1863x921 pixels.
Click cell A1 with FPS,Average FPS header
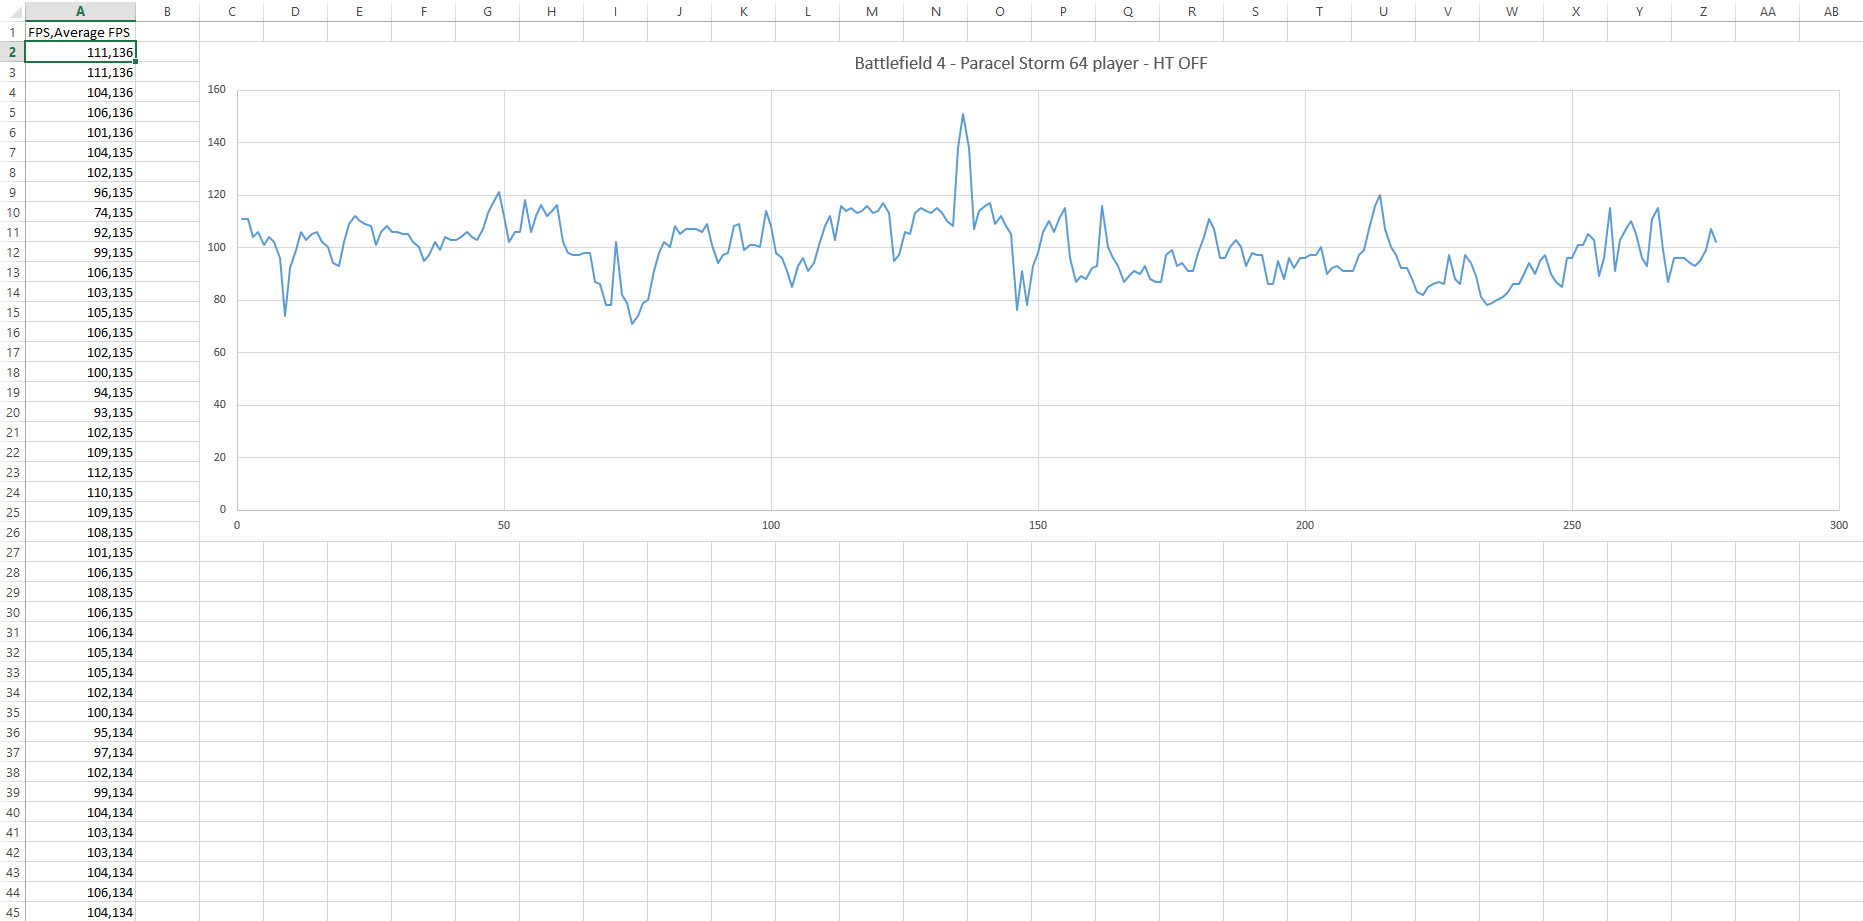click(80, 32)
